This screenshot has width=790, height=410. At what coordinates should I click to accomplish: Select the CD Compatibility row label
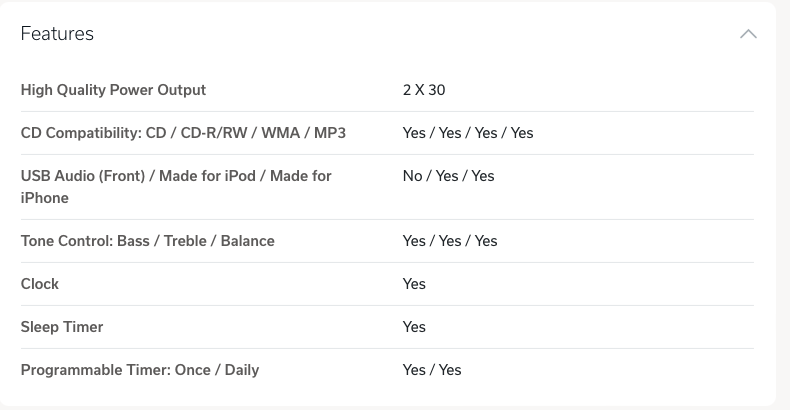click(x=183, y=133)
